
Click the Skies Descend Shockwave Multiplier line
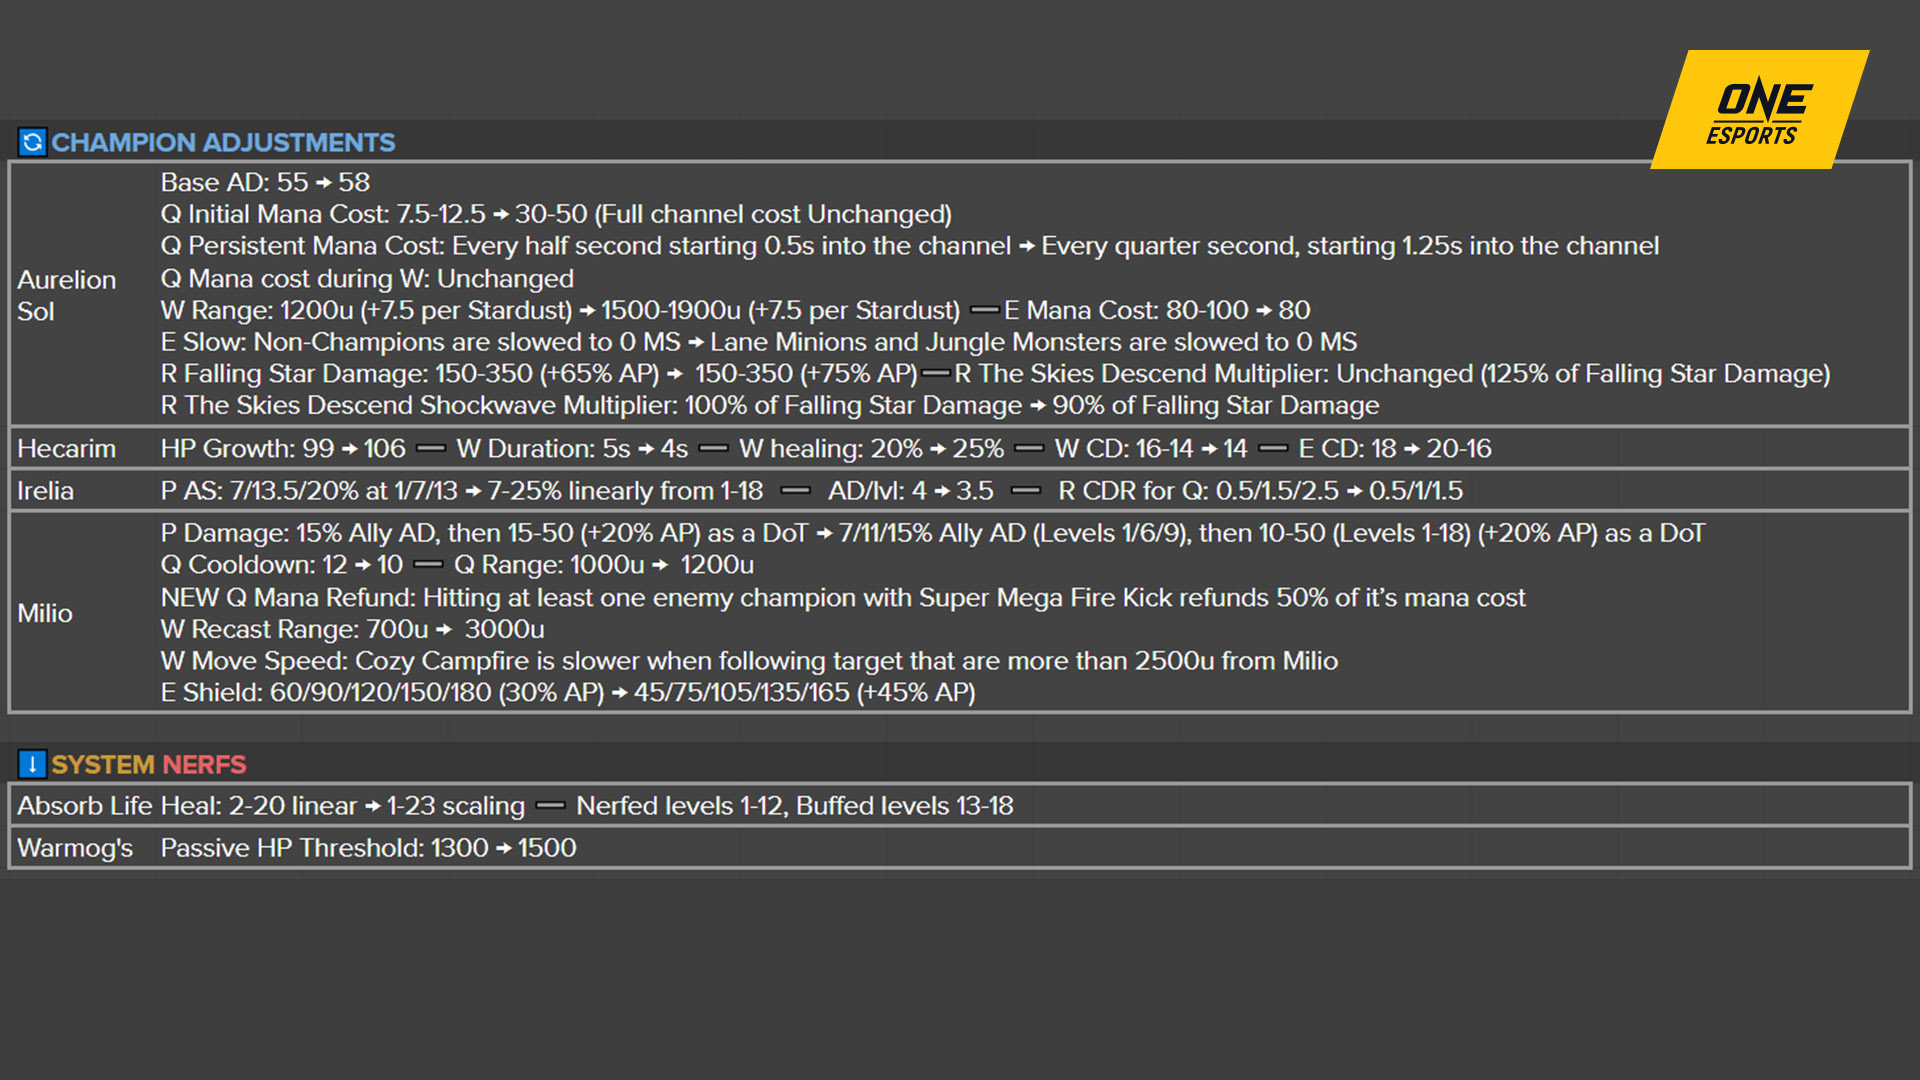769,405
